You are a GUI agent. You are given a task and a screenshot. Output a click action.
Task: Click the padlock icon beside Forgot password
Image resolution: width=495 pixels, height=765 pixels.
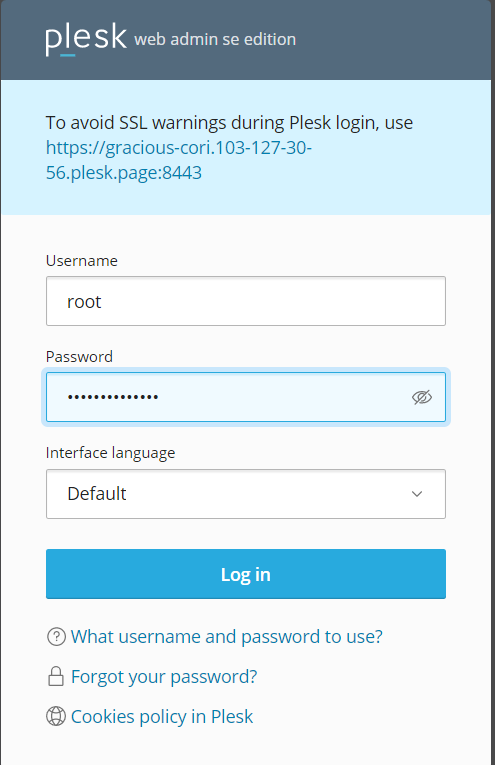pos(56,677)
